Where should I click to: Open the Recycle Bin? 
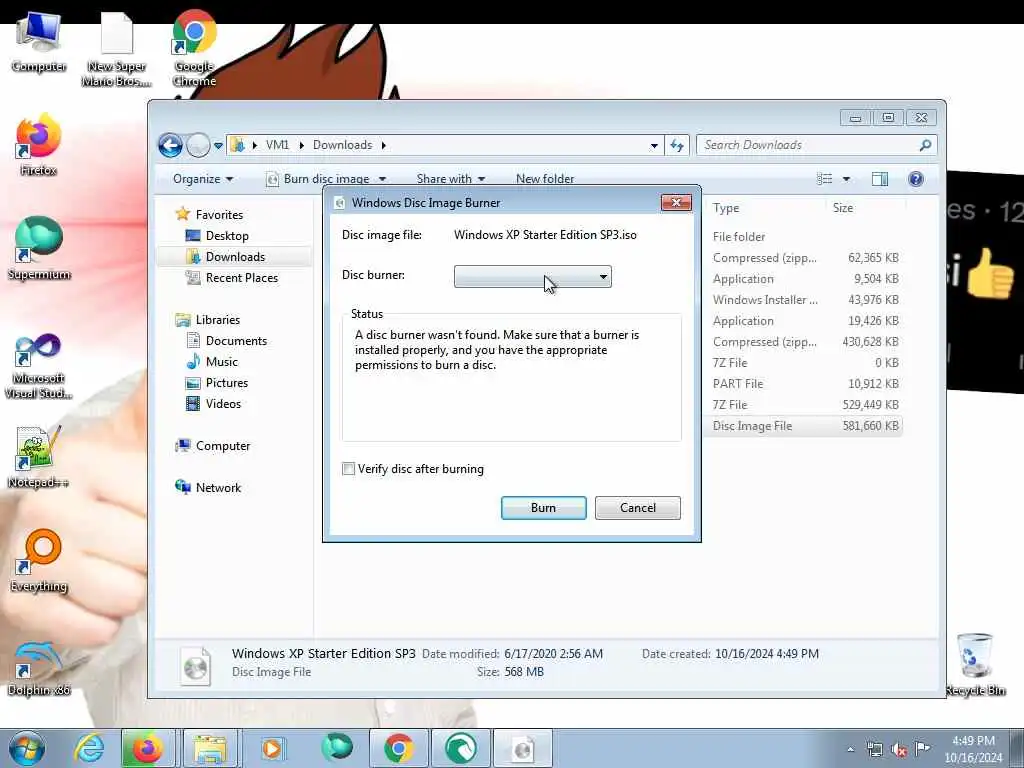pos(975,665)
